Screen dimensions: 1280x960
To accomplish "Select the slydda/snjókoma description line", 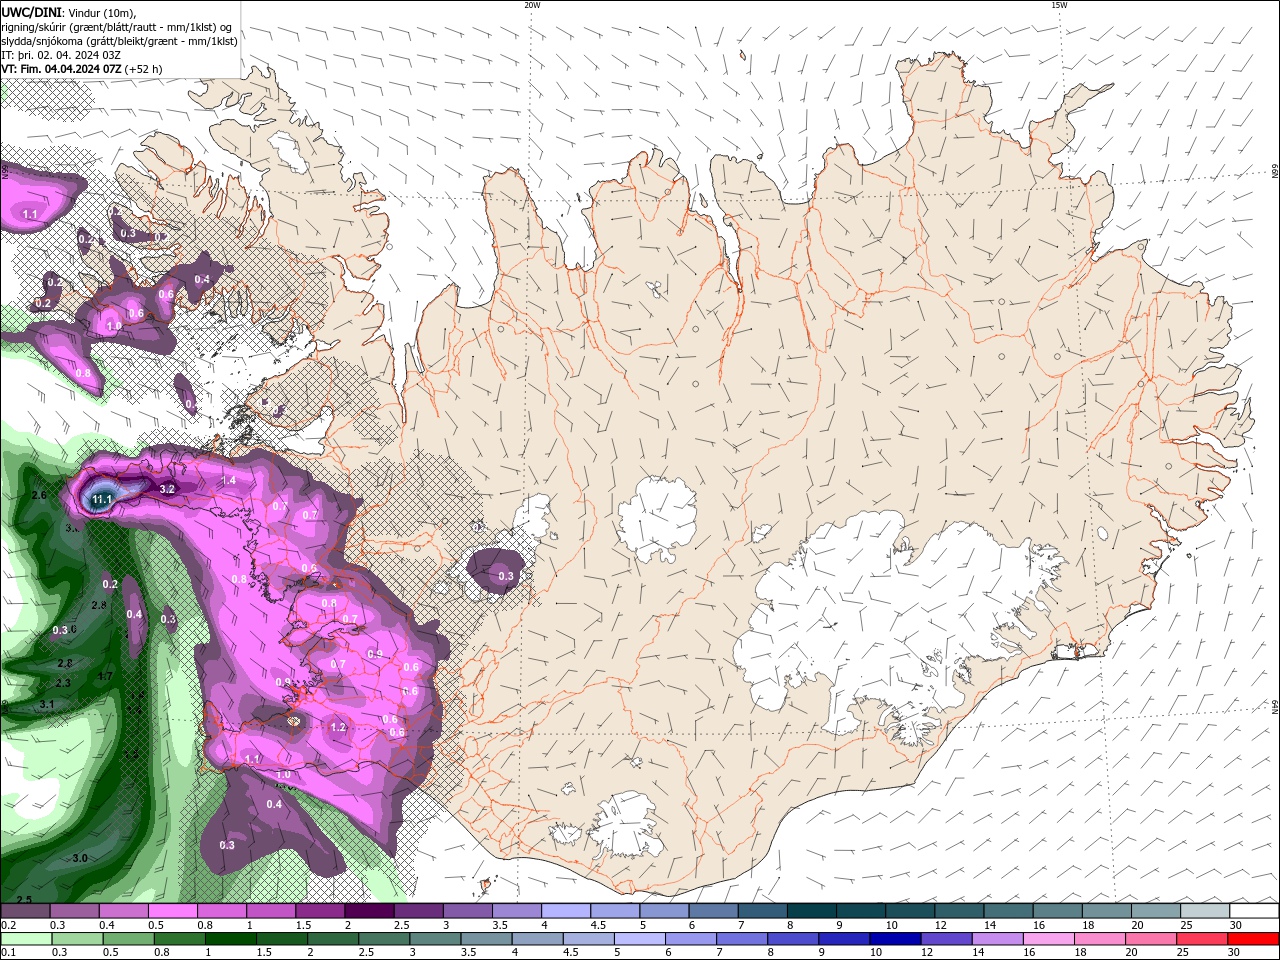I will pos(119,41).
